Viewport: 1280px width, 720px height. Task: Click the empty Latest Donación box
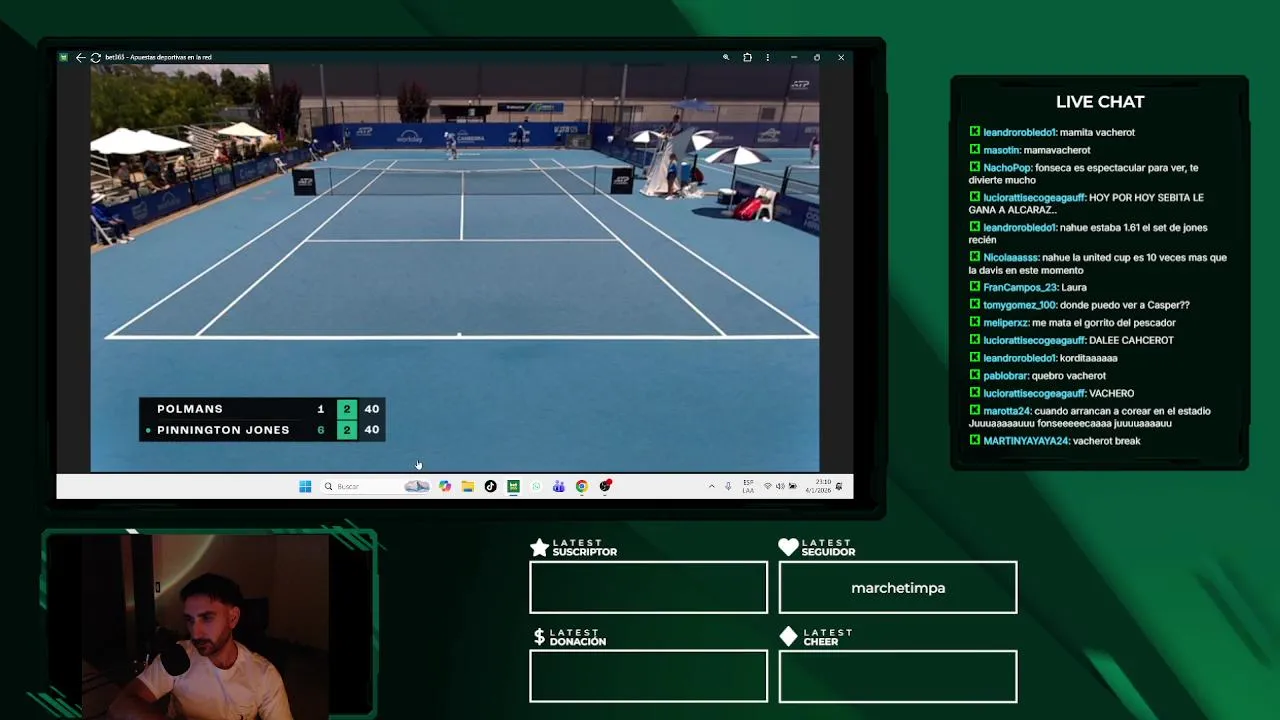coord(649,676)
